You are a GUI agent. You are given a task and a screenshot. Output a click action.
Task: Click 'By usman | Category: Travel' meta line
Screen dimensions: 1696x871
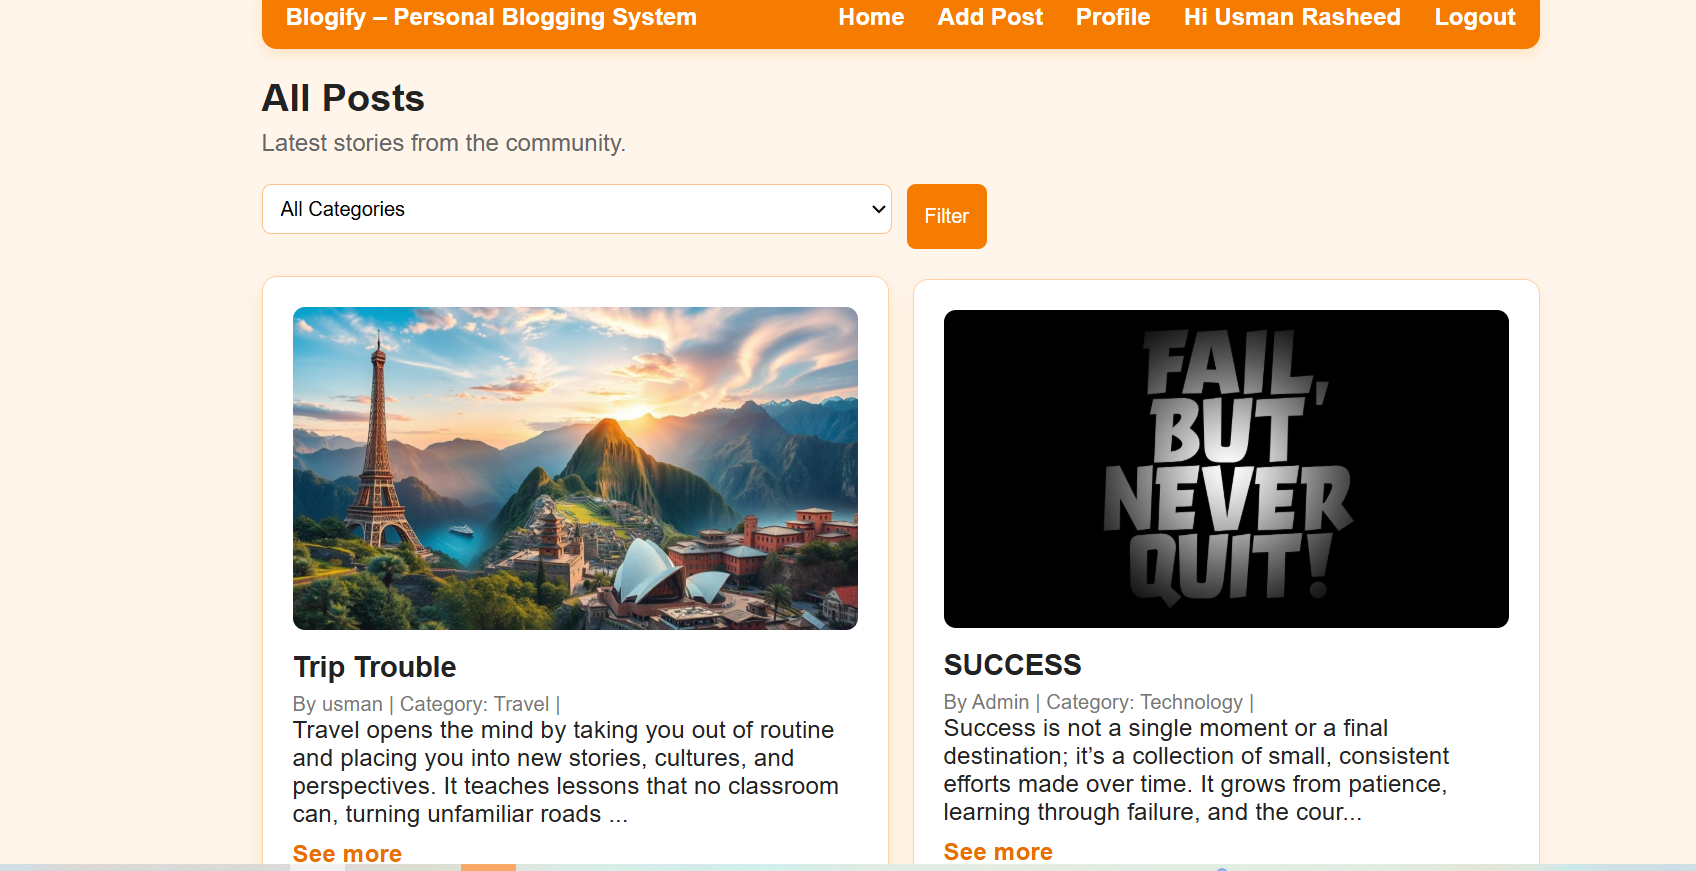(426, 704)
